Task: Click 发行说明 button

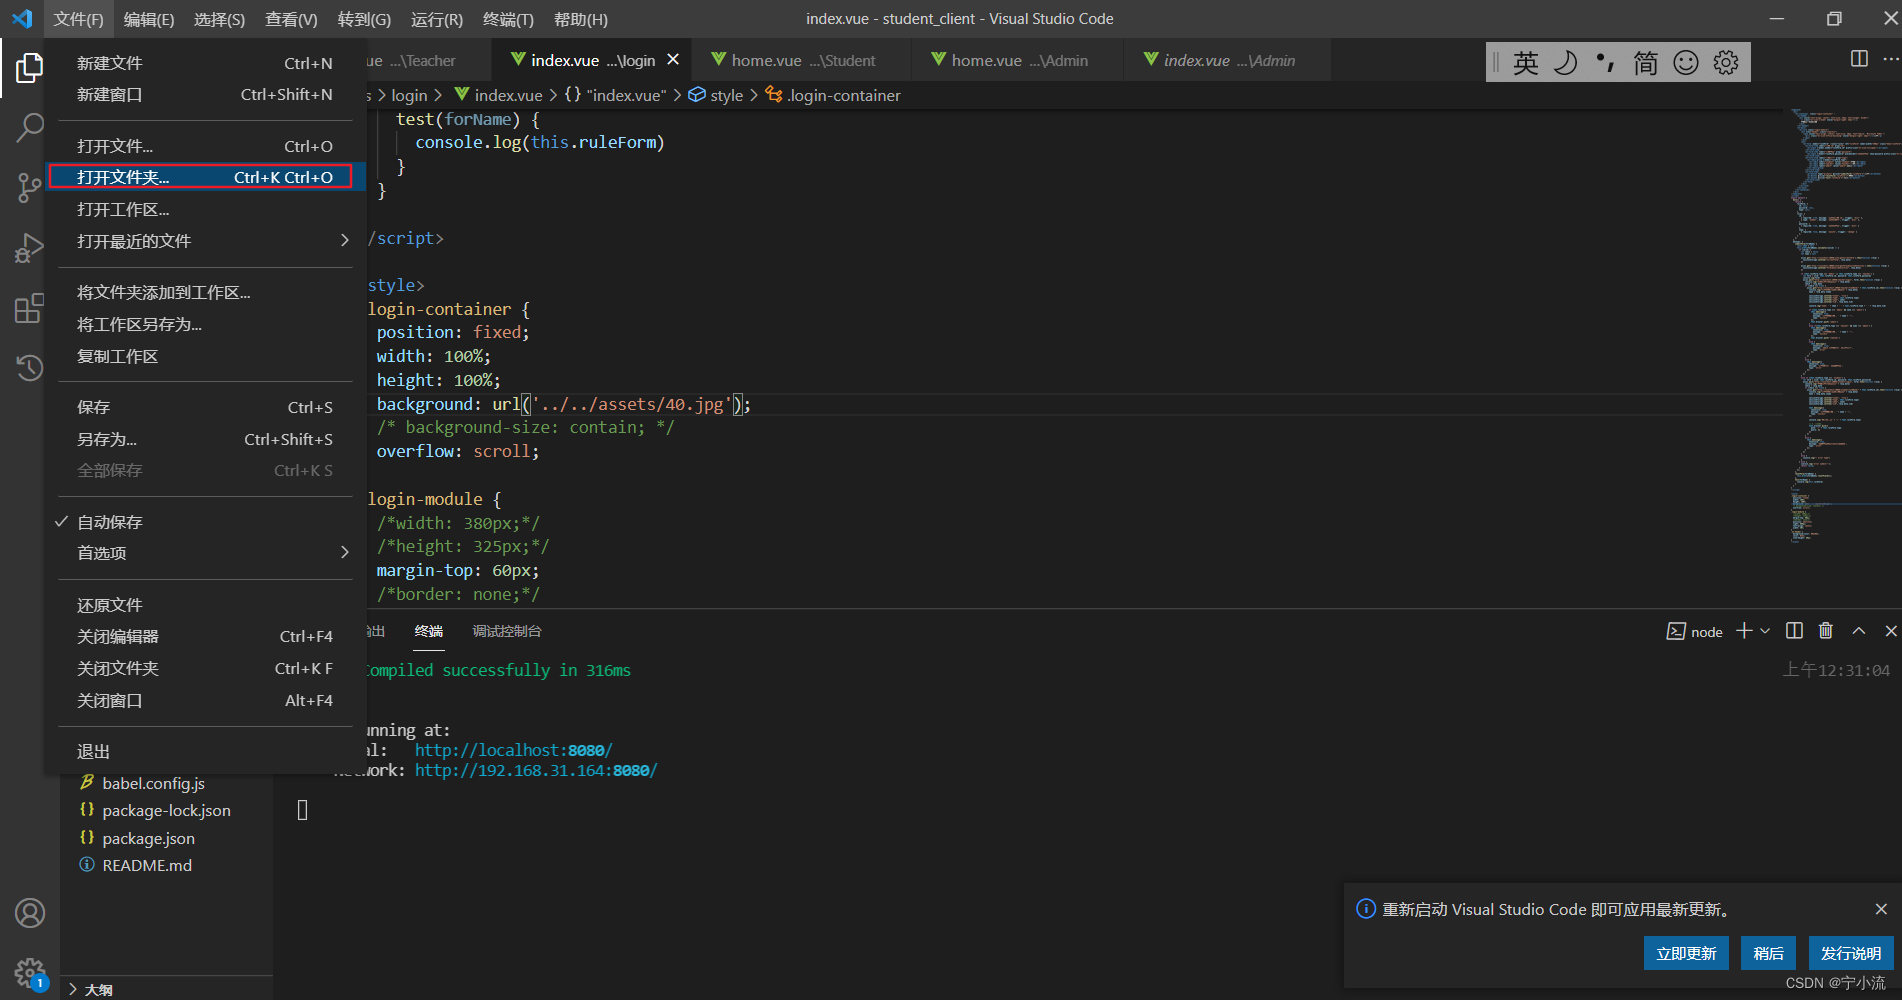Action: click(x=1851, y=953)
